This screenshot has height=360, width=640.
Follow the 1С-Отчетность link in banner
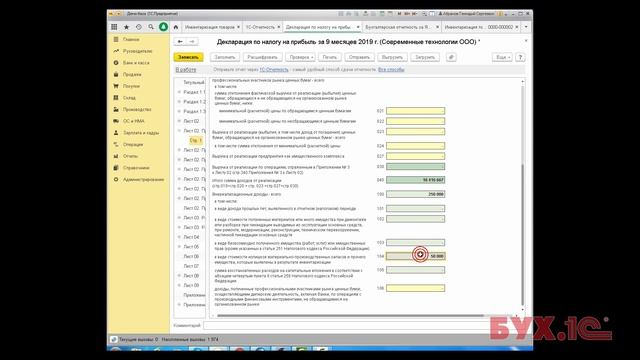coord(274,70)
